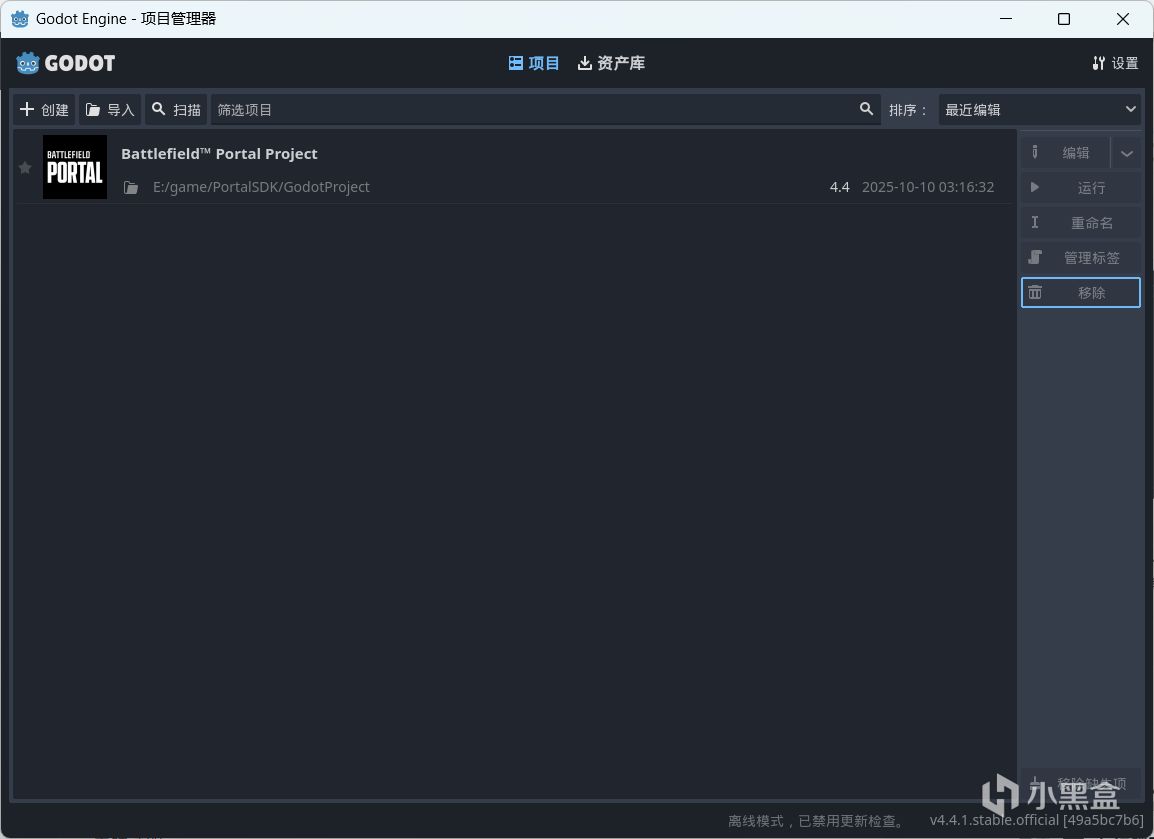Viewport: 1154px width, 839px height.
Task: Open the 最近编辑 sort dropdown
Action: [x=1039, y=110]
